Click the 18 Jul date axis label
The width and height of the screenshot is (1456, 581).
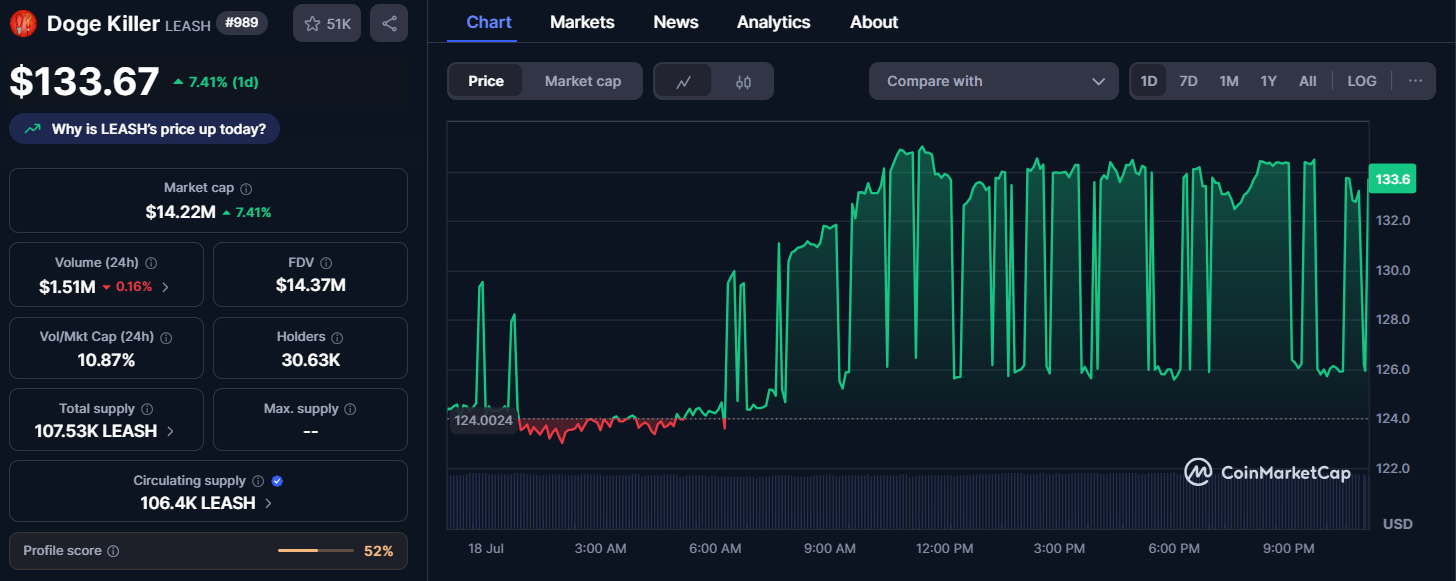486,549
